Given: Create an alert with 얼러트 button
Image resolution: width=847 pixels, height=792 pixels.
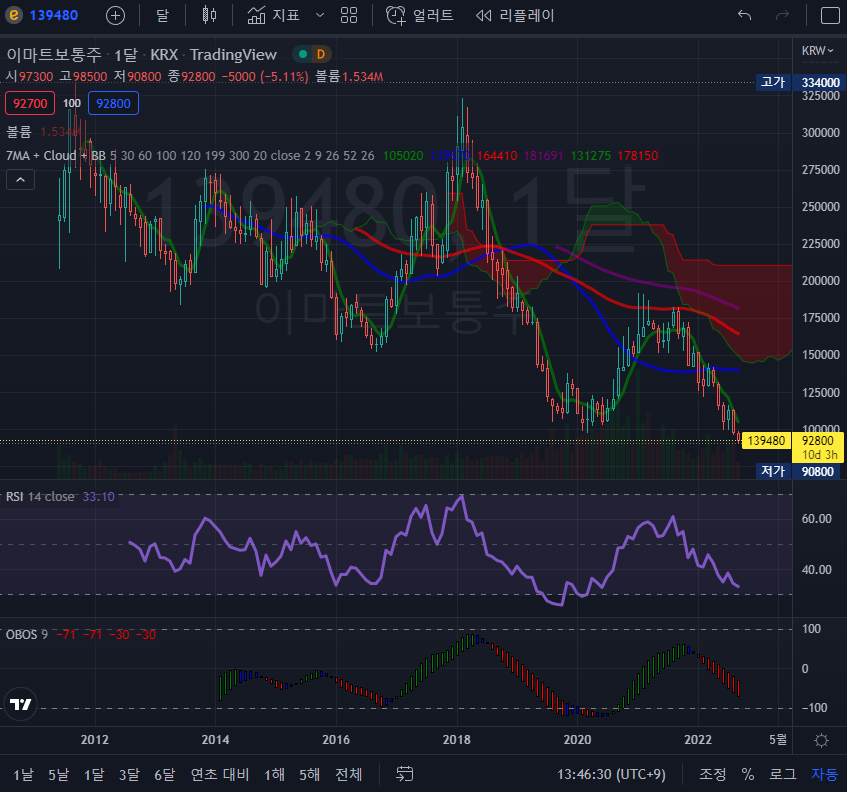Looking at the screenshot, I should click(420, 15).
